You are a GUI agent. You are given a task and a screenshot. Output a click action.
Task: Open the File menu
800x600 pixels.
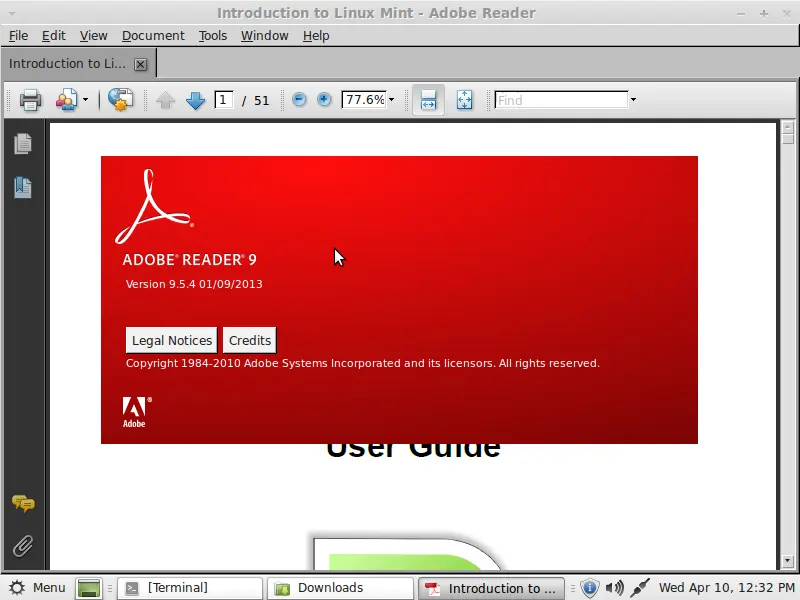[x=18, y=36]
